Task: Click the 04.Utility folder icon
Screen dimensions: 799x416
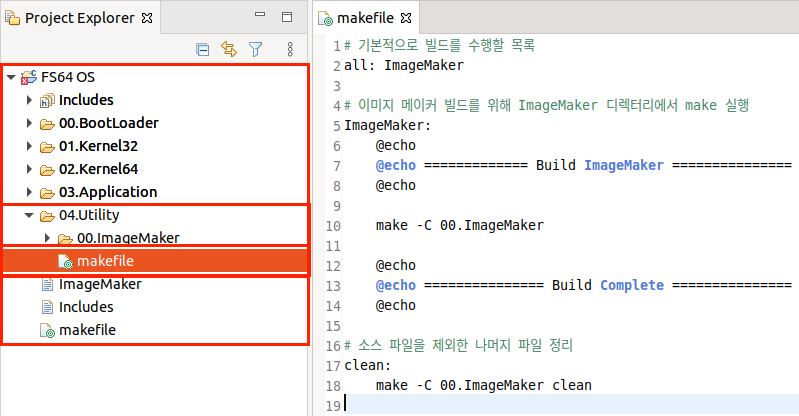Action: tap(47, 216)
